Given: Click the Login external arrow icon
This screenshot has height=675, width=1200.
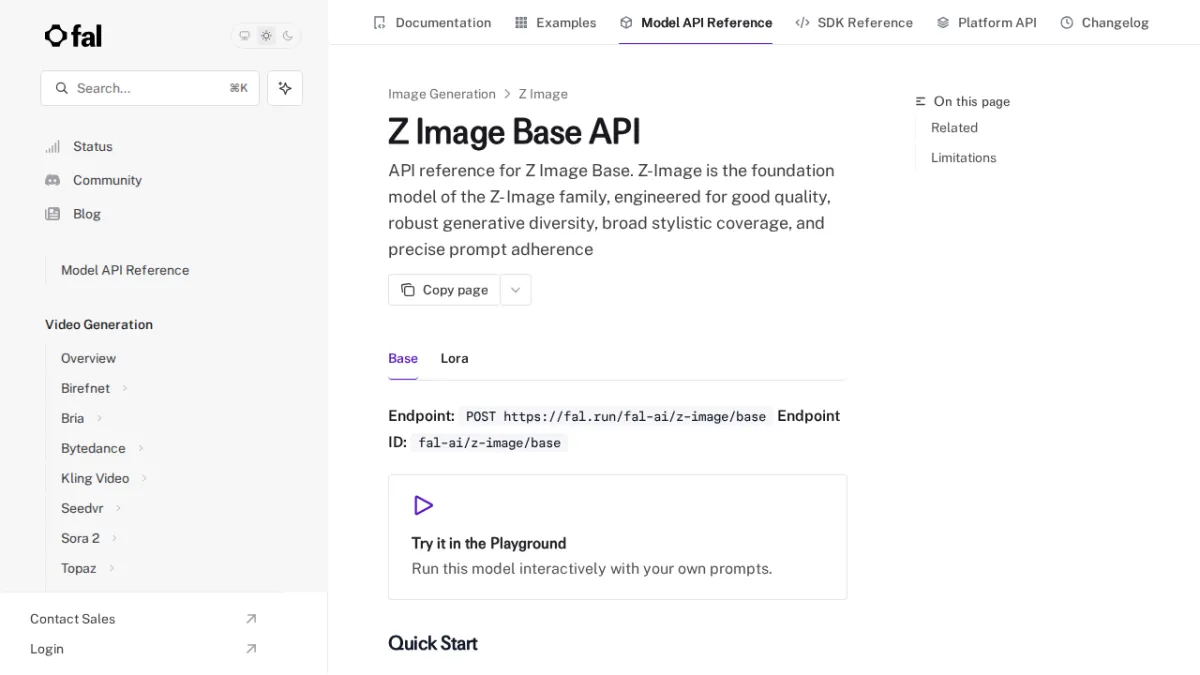Looking at the screenshot, I should point(251,649).
